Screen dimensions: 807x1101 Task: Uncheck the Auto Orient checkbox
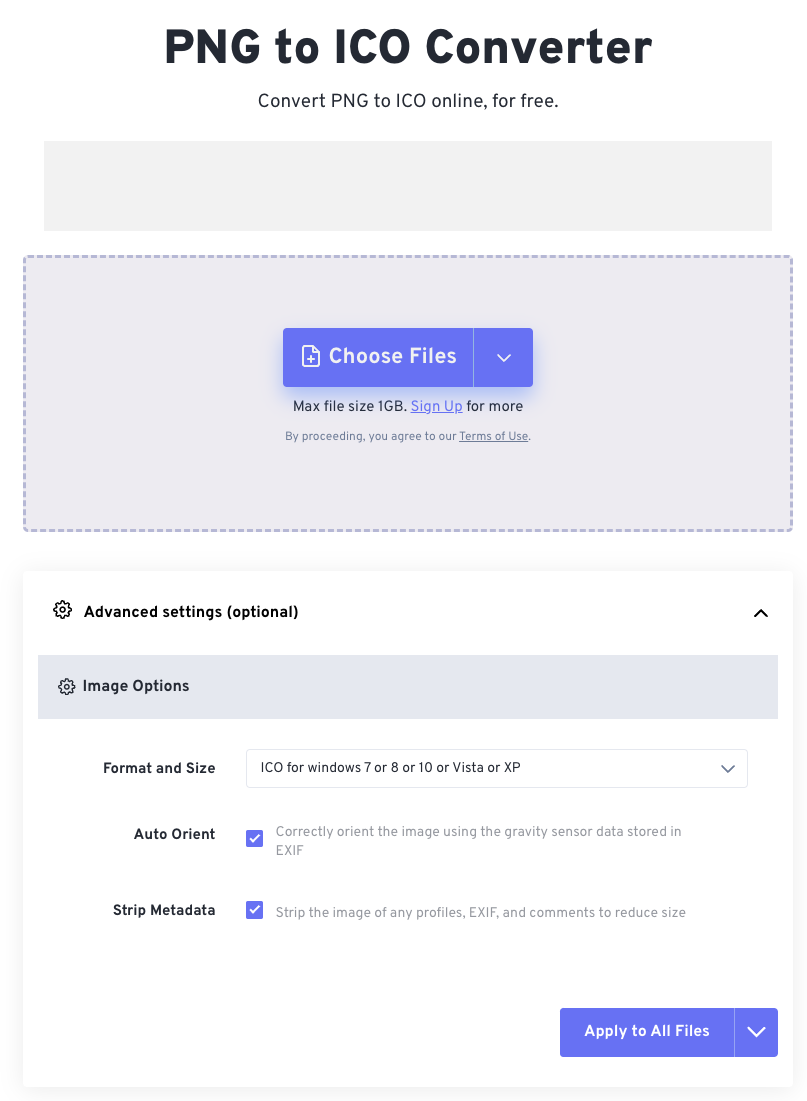[255, 838]
